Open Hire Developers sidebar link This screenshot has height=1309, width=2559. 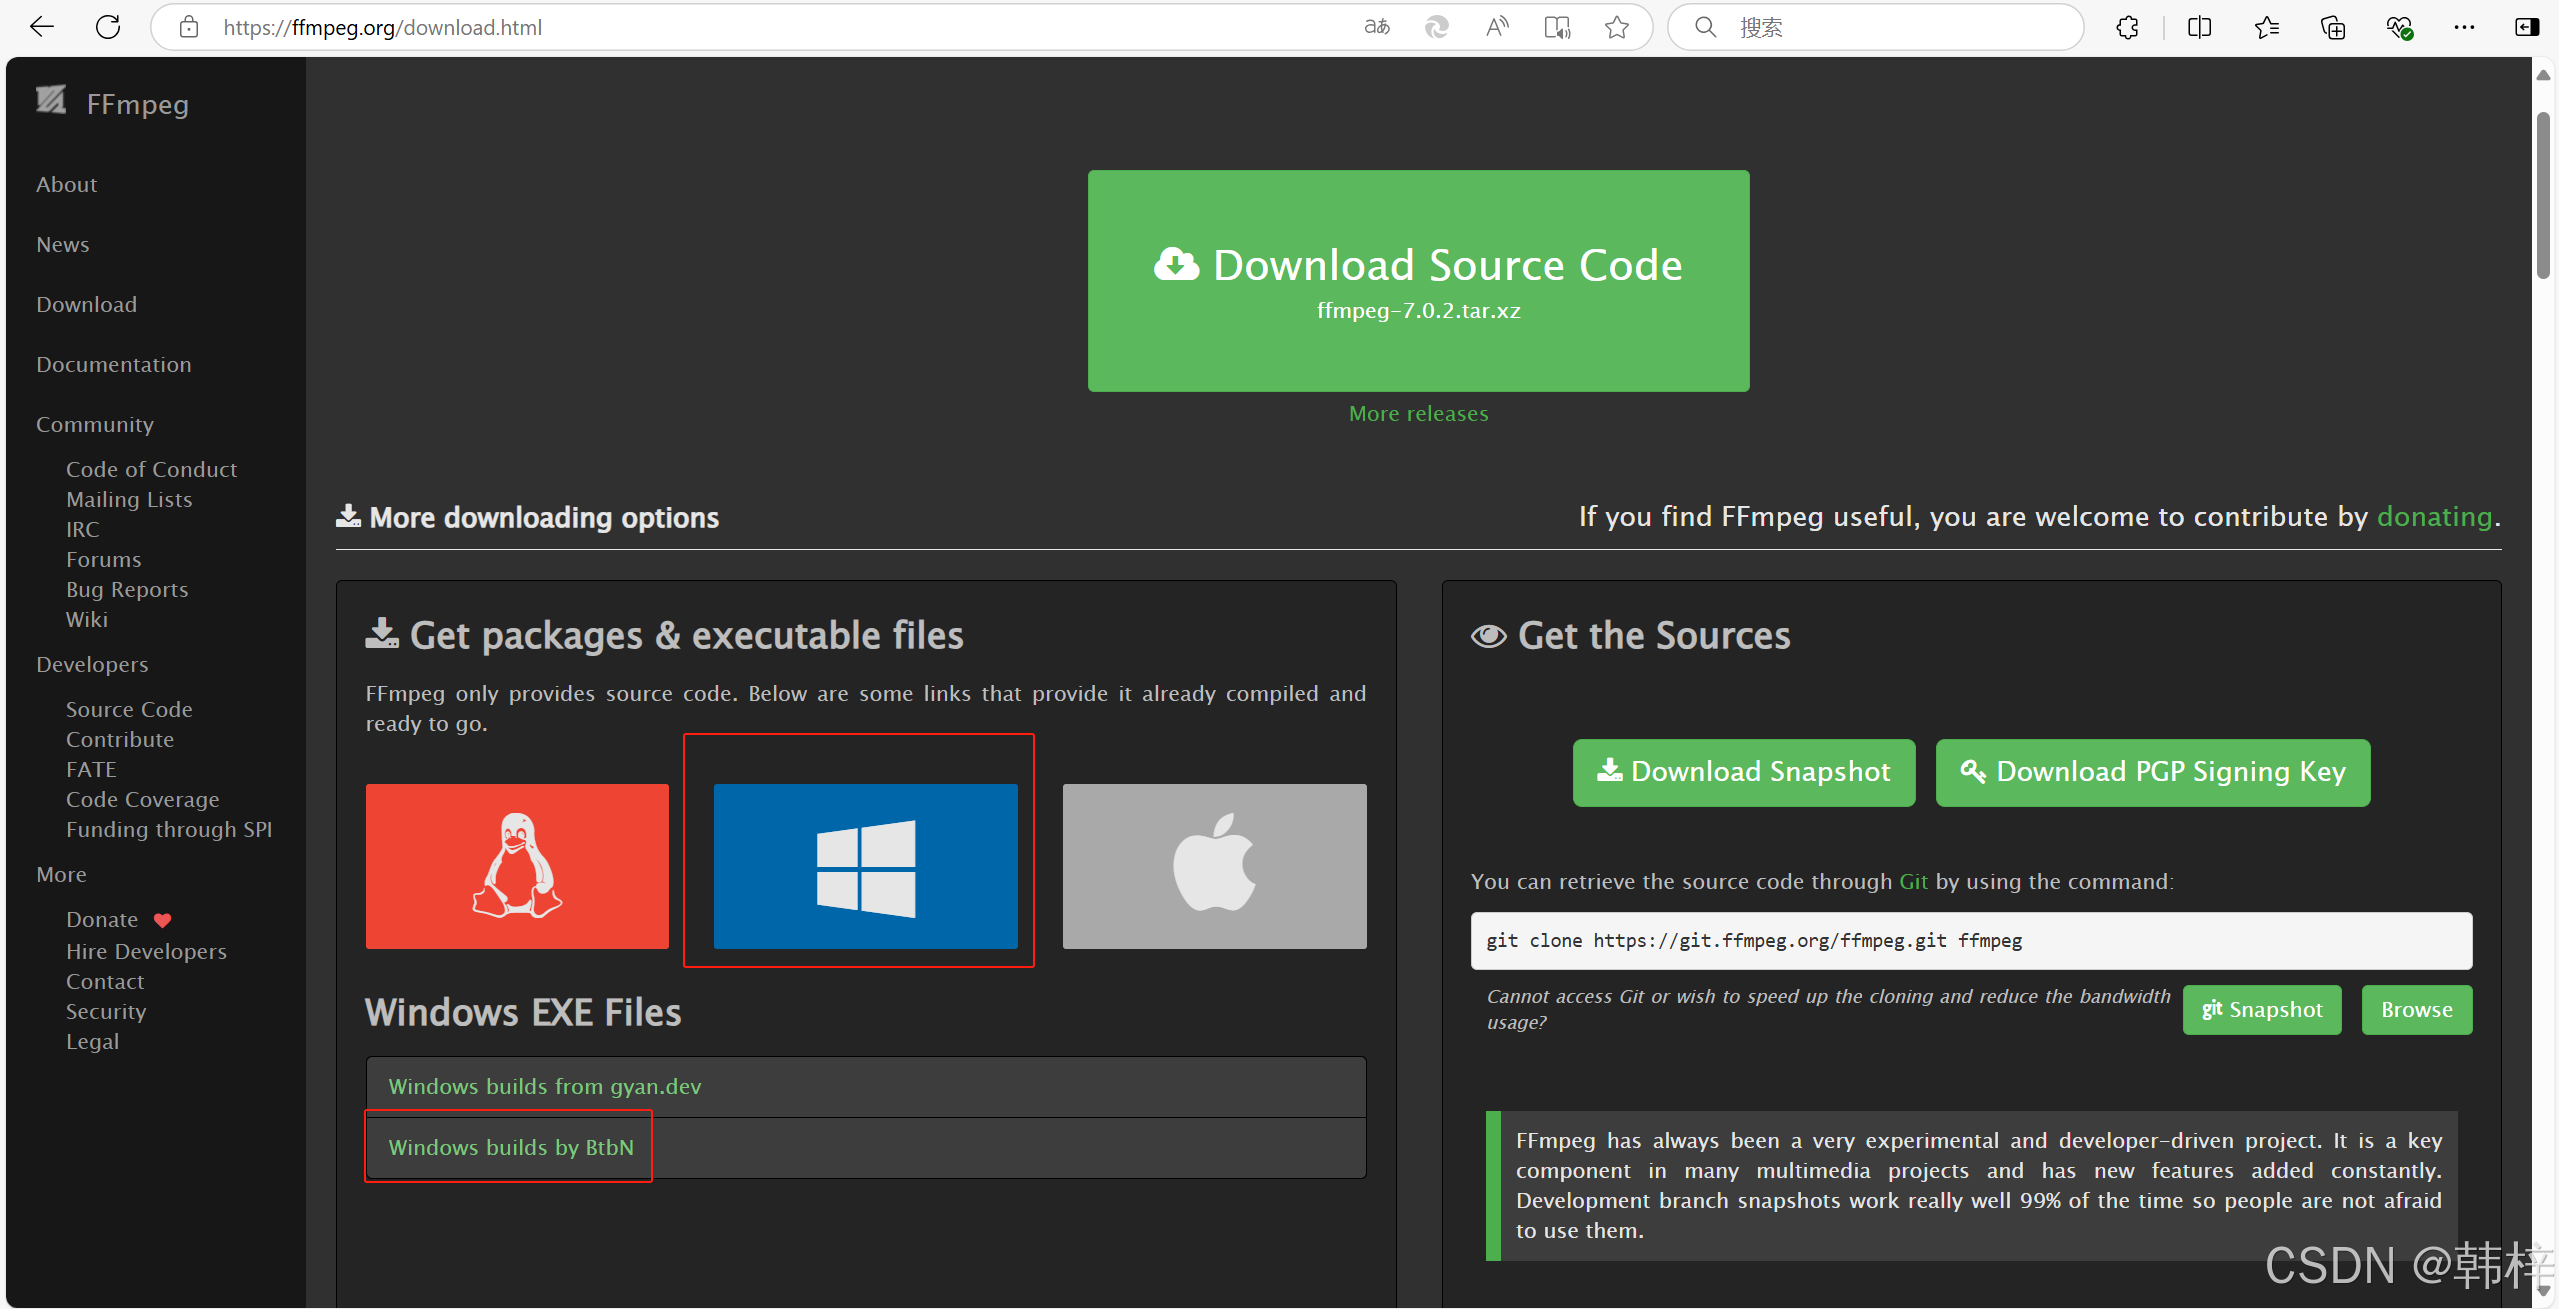coord(147,952)
